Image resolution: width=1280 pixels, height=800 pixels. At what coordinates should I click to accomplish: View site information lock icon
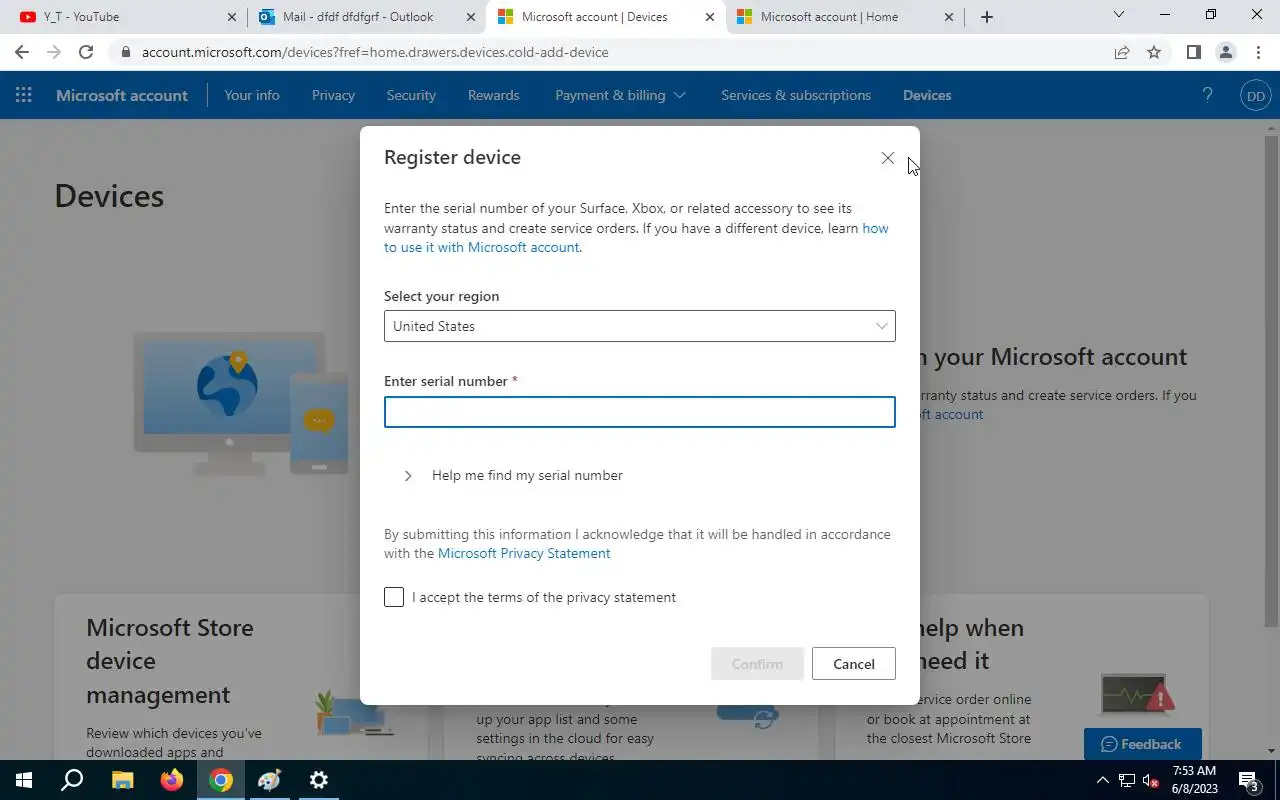pos(124,52)
